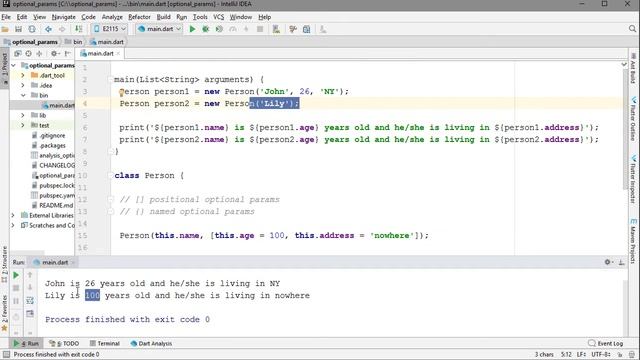The width and height of the screenshot is (640, 360).
Task: Open the VCS menu
Action: tap(218, 17)
